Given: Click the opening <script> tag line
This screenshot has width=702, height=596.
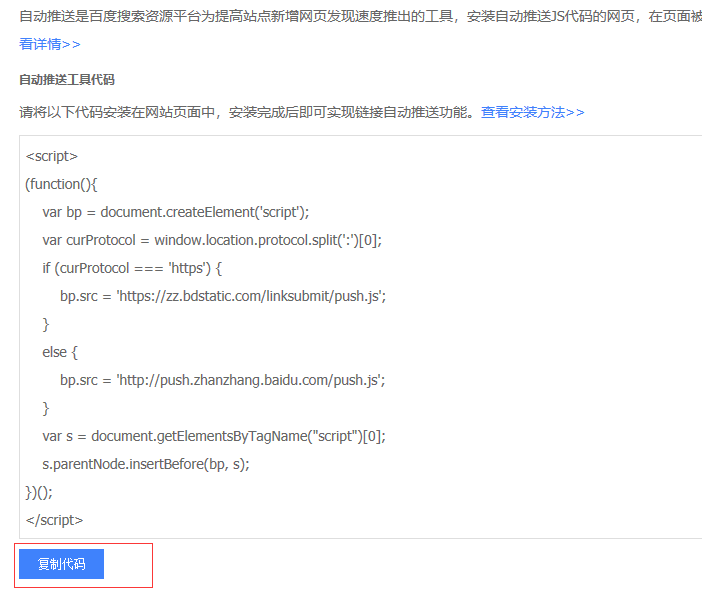Looking at the screenshot, I should click(x=51, y=156).
